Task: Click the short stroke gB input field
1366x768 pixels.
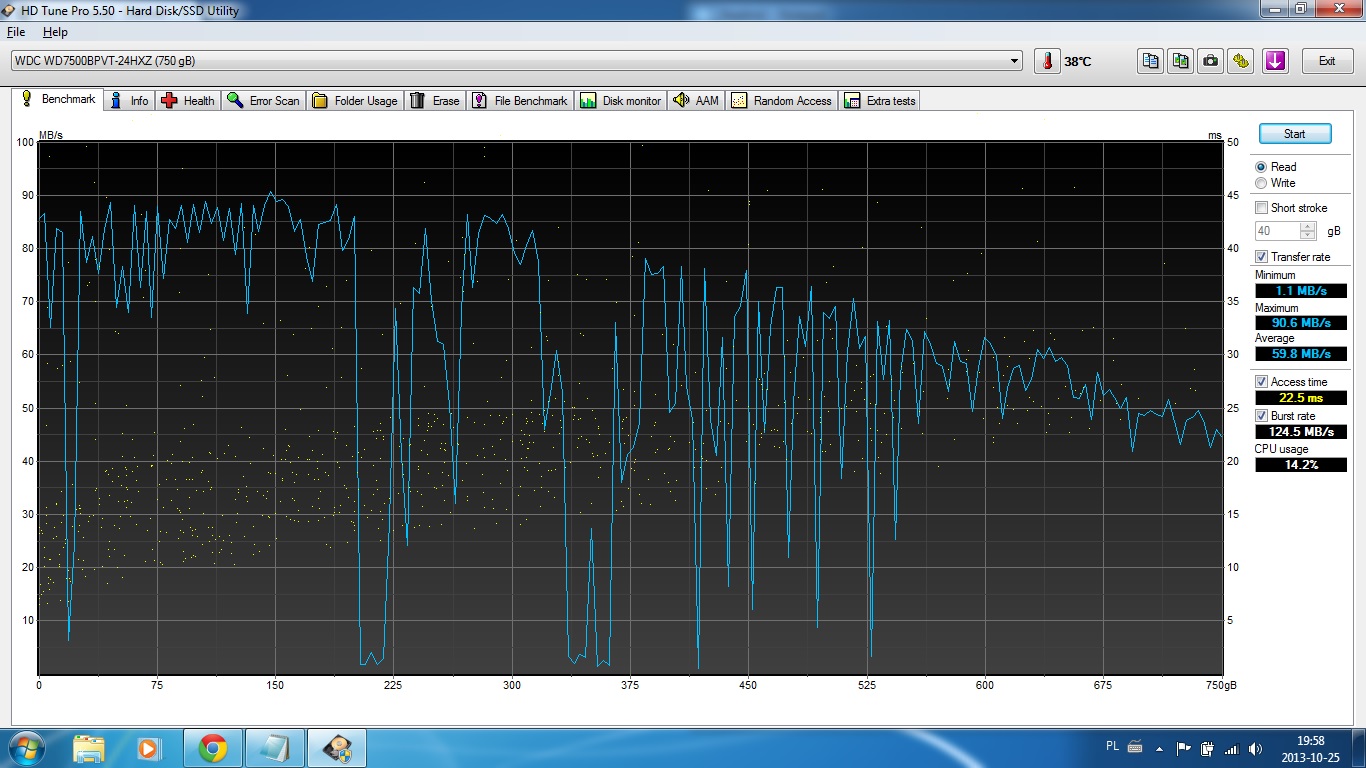Action: 1277,230
